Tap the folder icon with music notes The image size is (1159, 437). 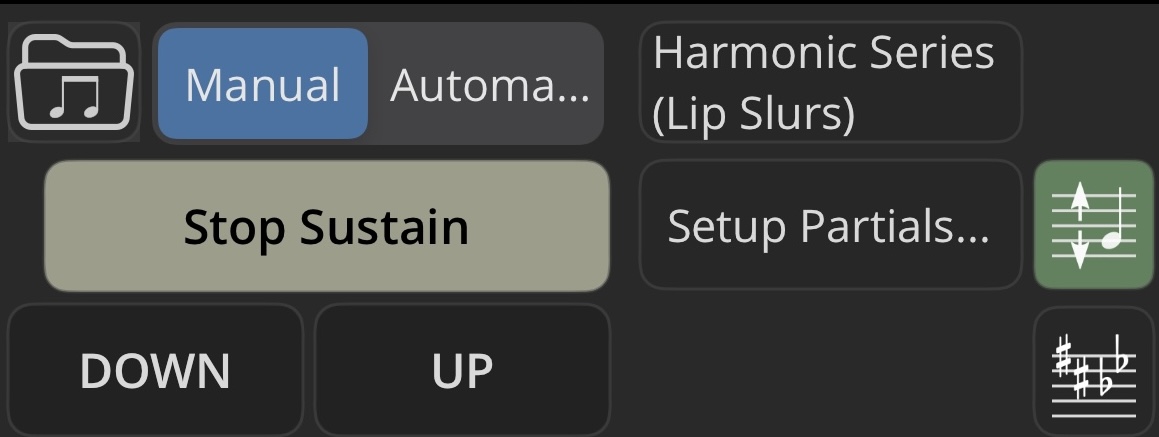pyautogui.click(x=74, y=82)
